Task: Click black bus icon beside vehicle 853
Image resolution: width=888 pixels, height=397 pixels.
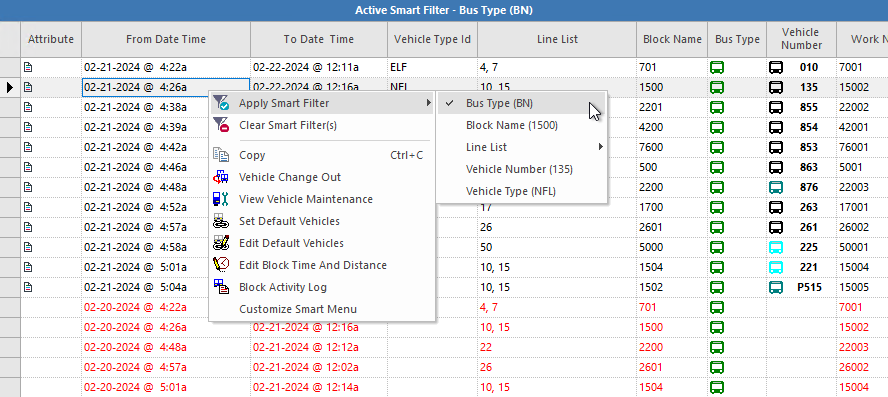Action: (776, 147)
